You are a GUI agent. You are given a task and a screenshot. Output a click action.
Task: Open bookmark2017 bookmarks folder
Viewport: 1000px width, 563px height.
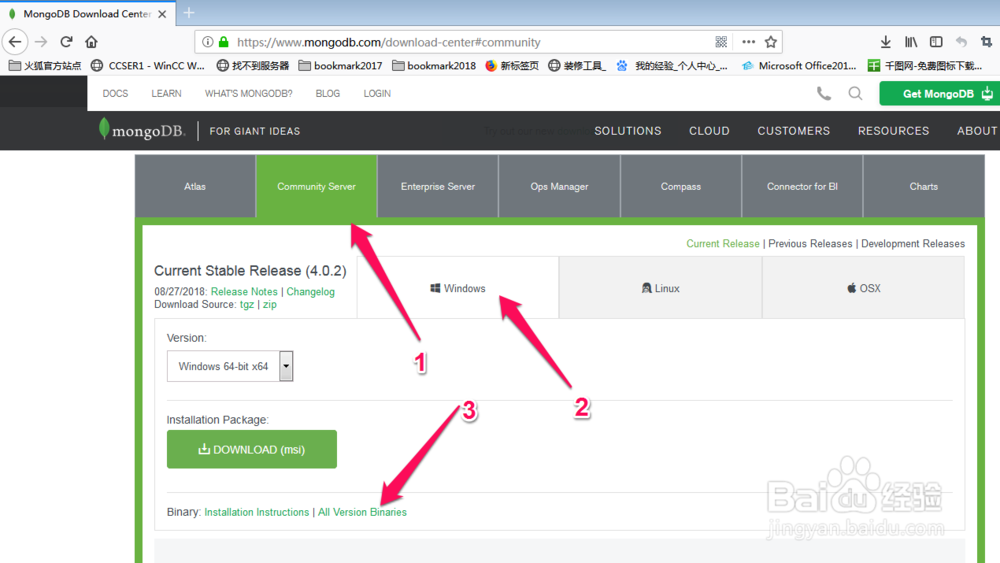[x=341, y=65]
